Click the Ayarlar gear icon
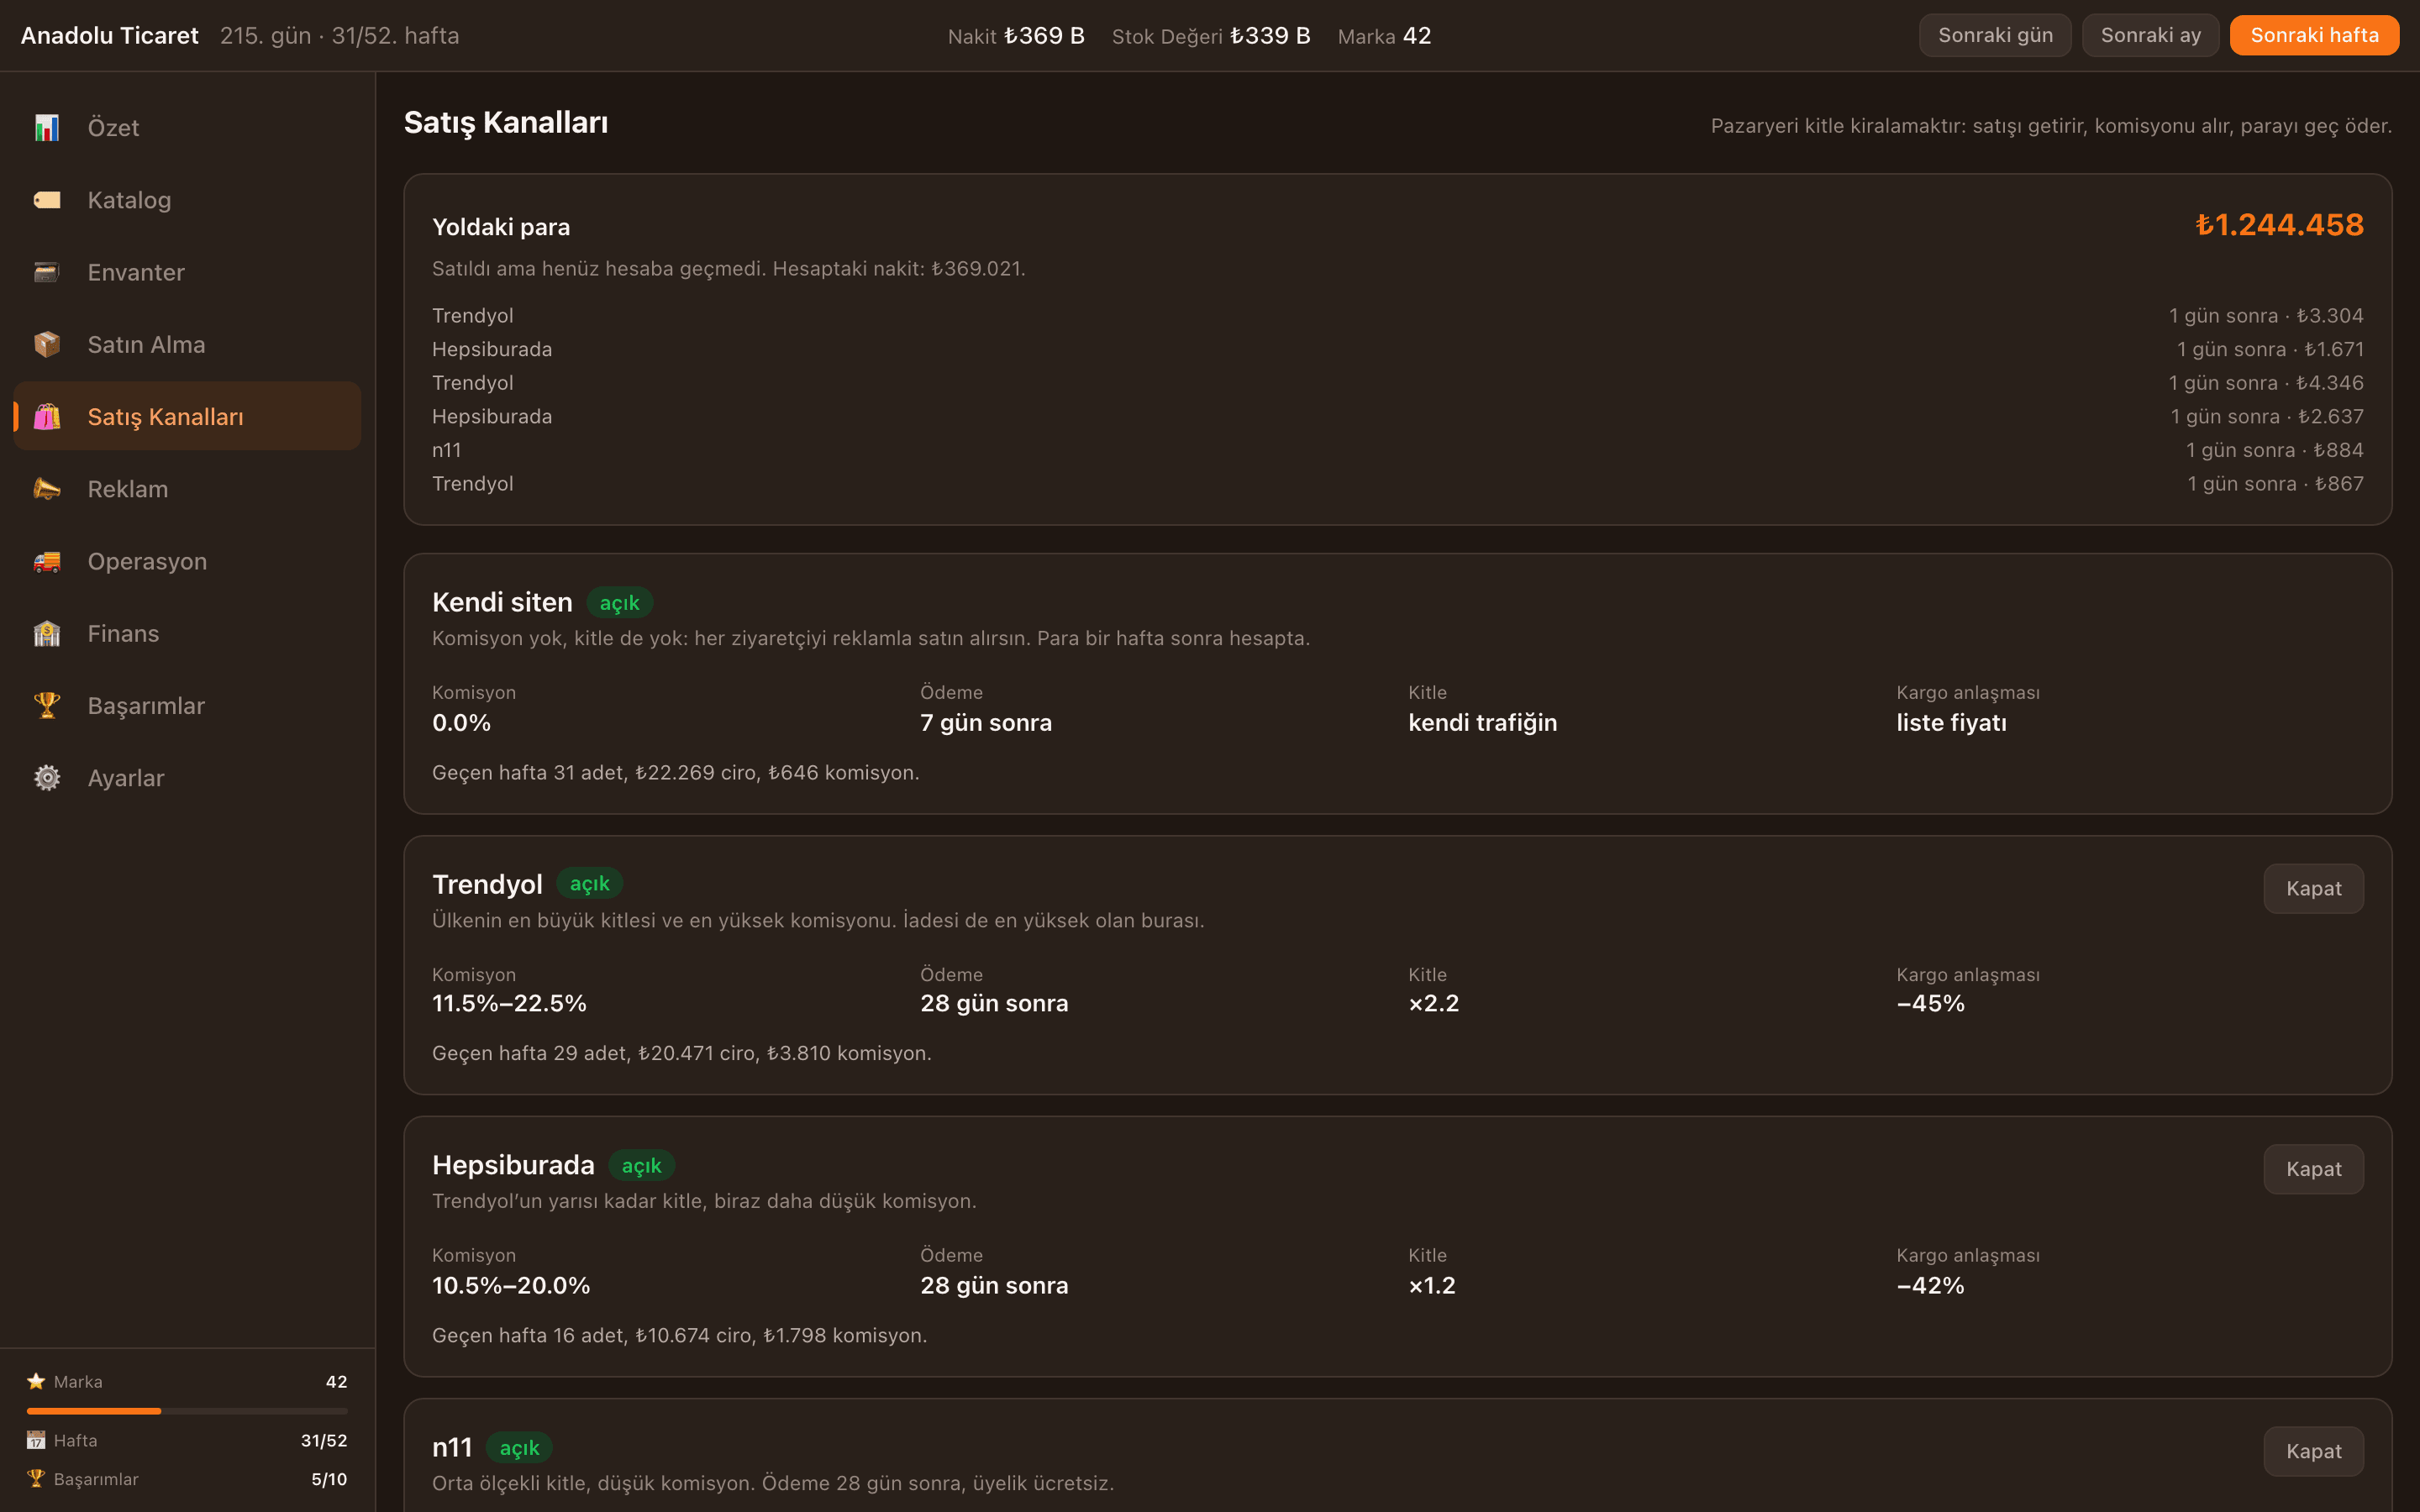 click(47, 777)
